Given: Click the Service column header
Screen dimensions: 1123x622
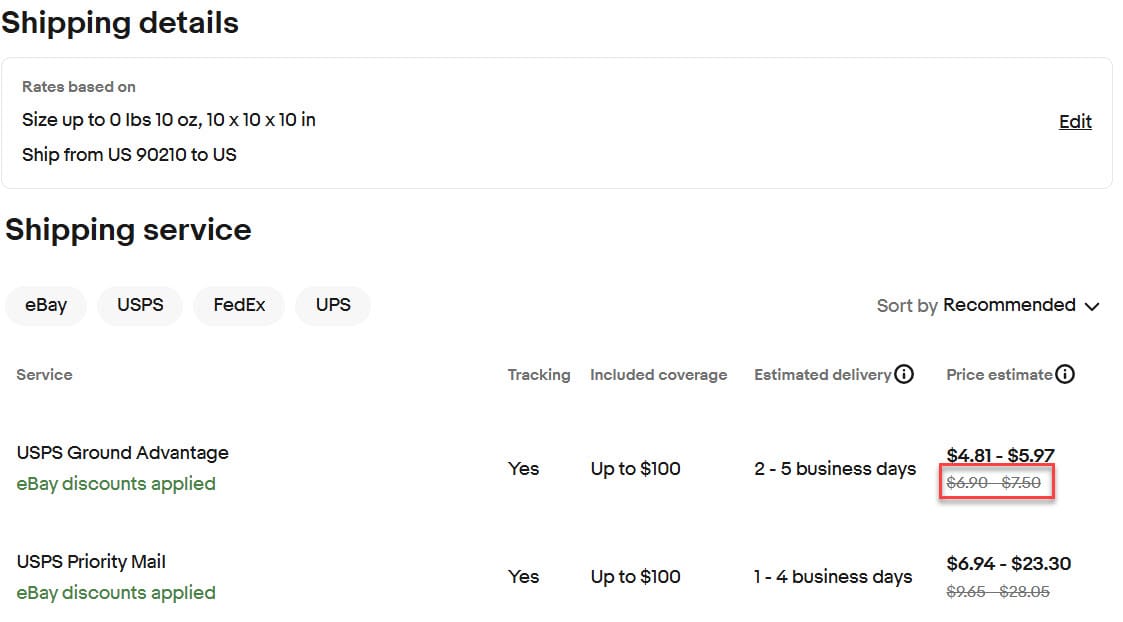Looking at the screenshot, I should pyautogui.click(x=44, y=375).
